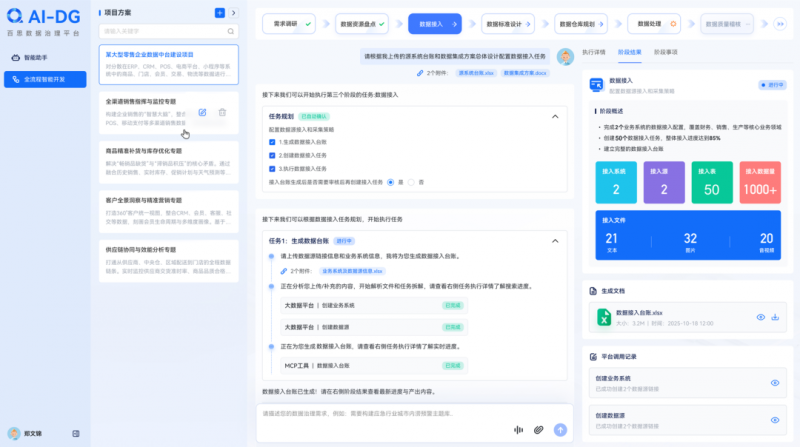This screenshot has height=447, width=800.
Task: Uncheck 2.创建数据接入任务
Action: (x=272, y=156)
